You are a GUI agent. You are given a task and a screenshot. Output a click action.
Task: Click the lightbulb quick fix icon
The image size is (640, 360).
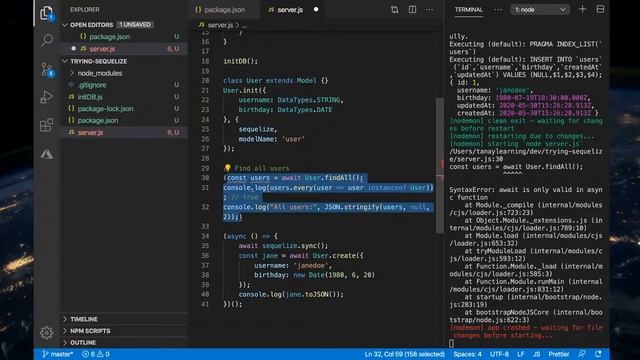[227, 168]
